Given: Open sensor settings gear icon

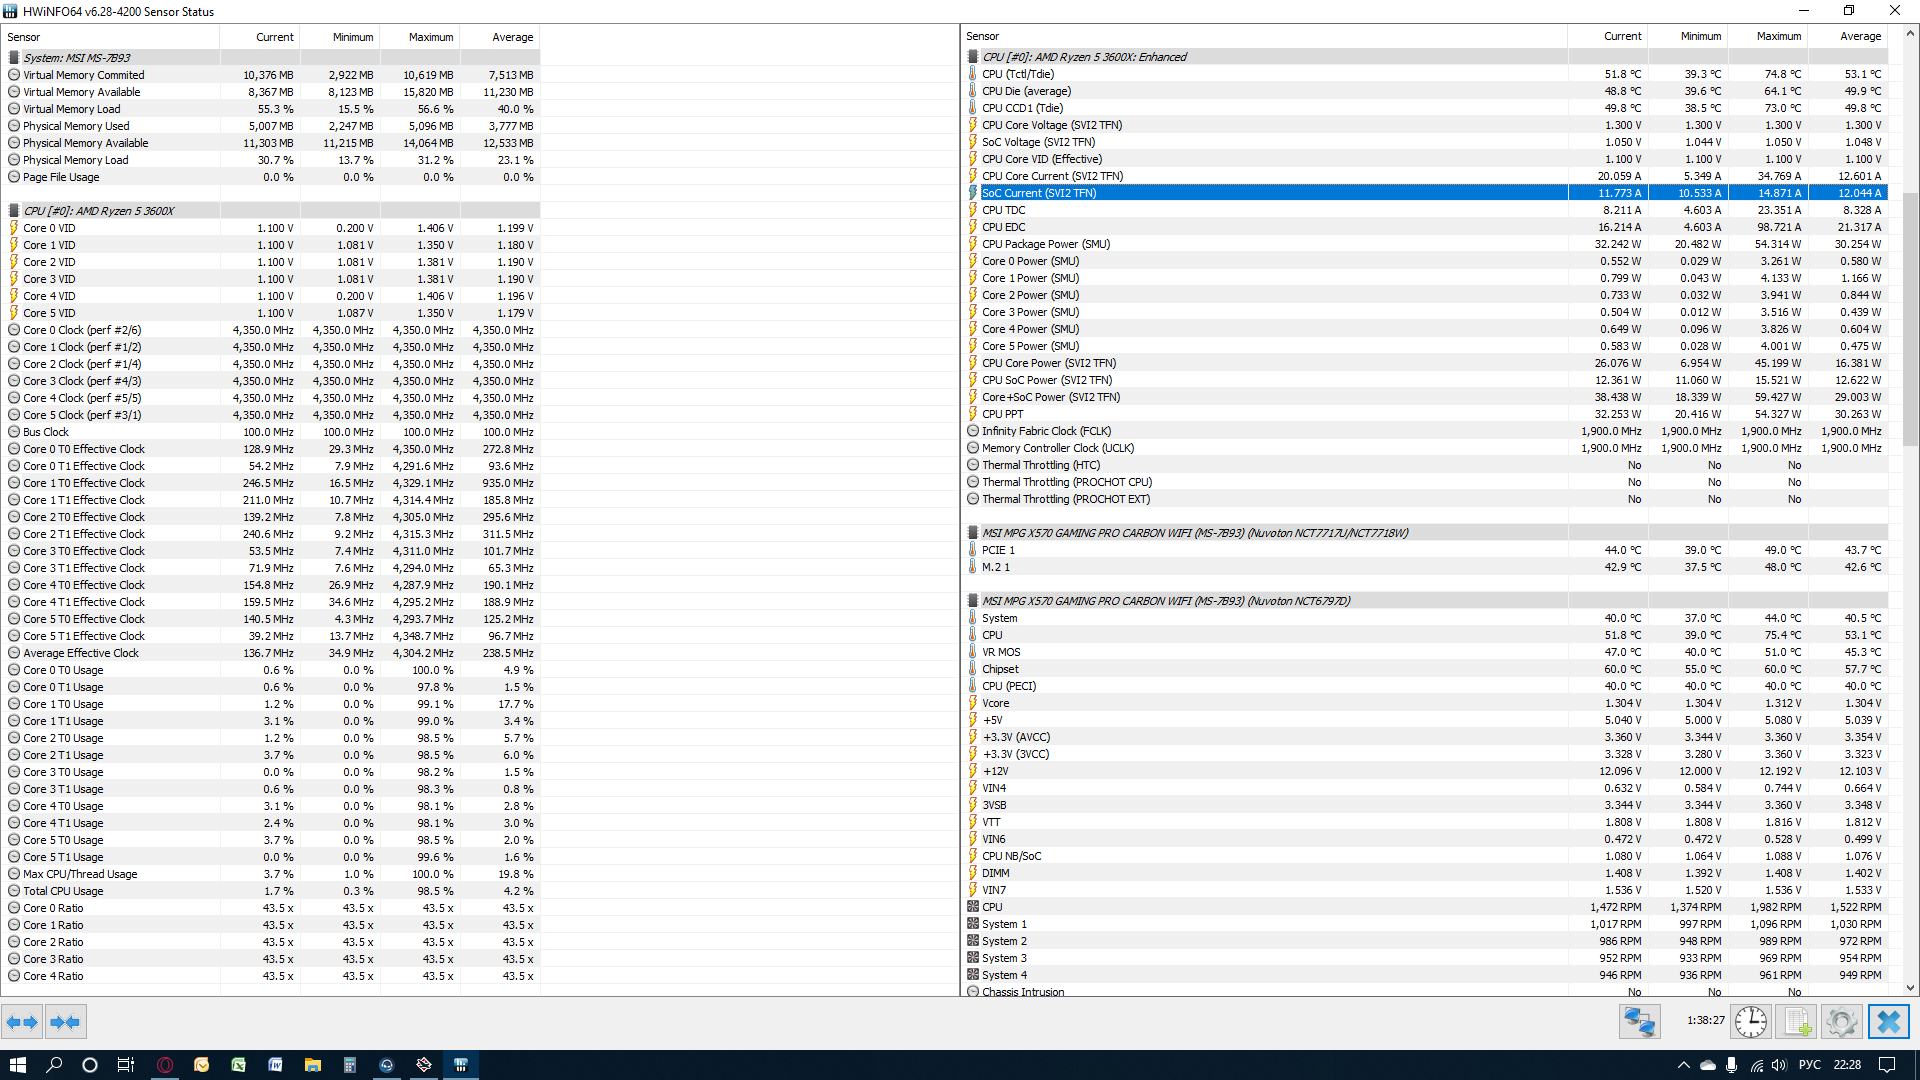Looking at the screenshot, I should click(1841, 1021).
